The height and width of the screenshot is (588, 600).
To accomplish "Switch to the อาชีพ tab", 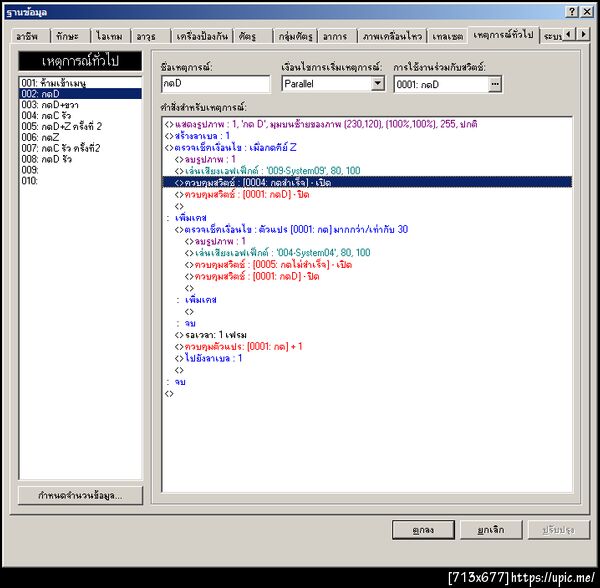I will 30,36.
